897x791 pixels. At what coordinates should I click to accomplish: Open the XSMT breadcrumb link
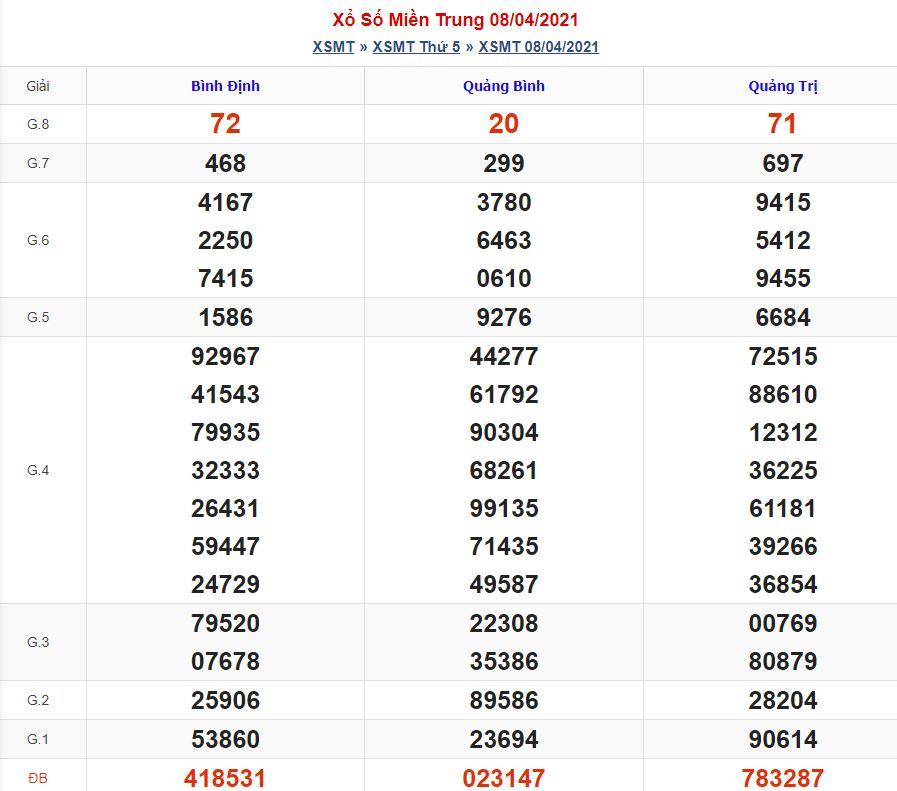334,47
